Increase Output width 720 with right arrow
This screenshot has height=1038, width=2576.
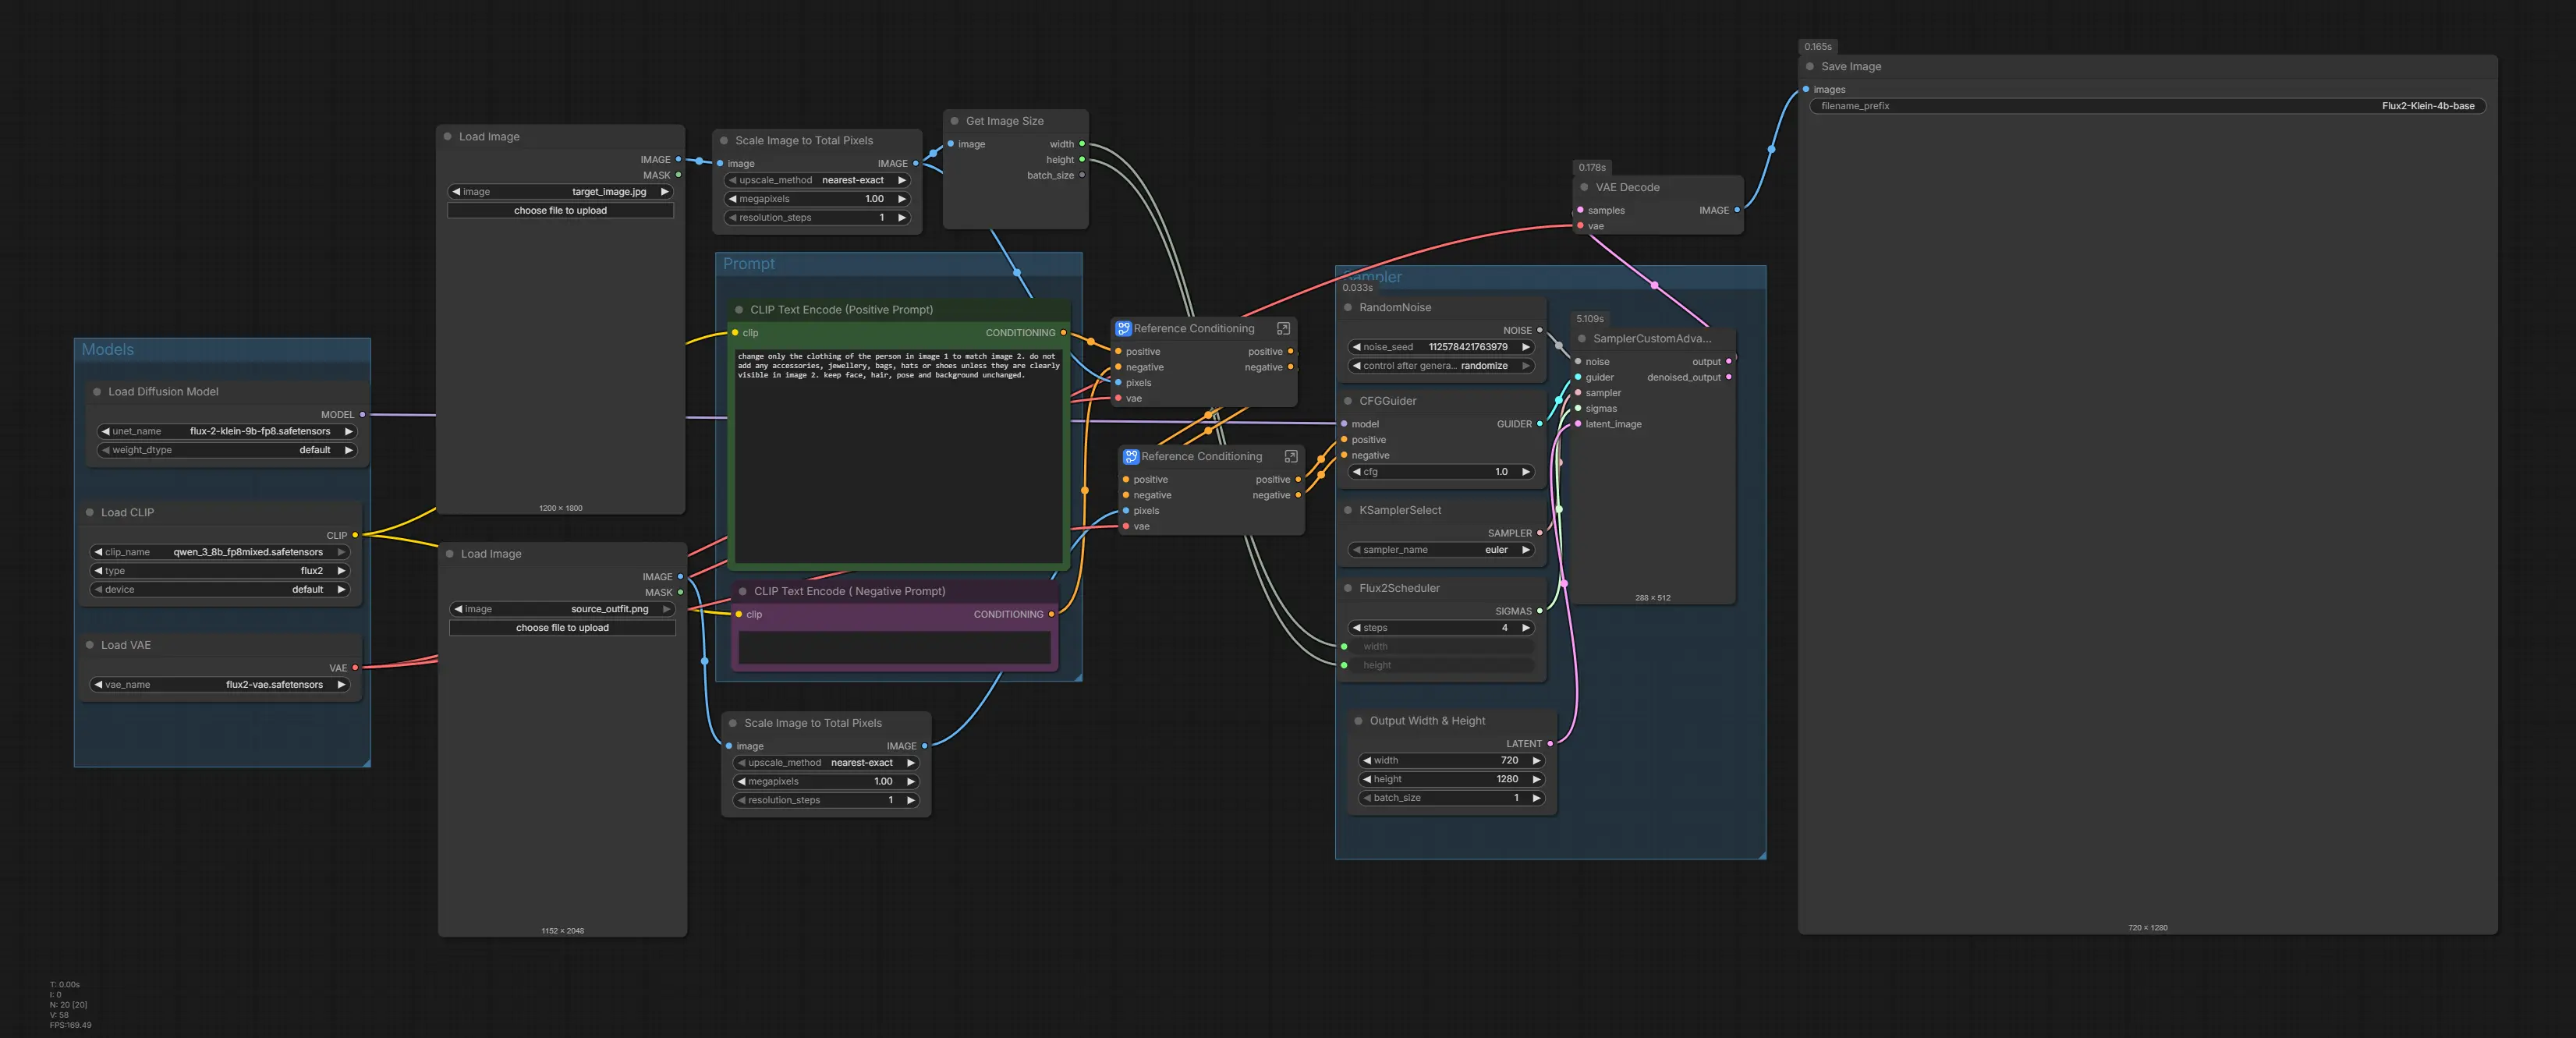click(x=1536, y=761)
